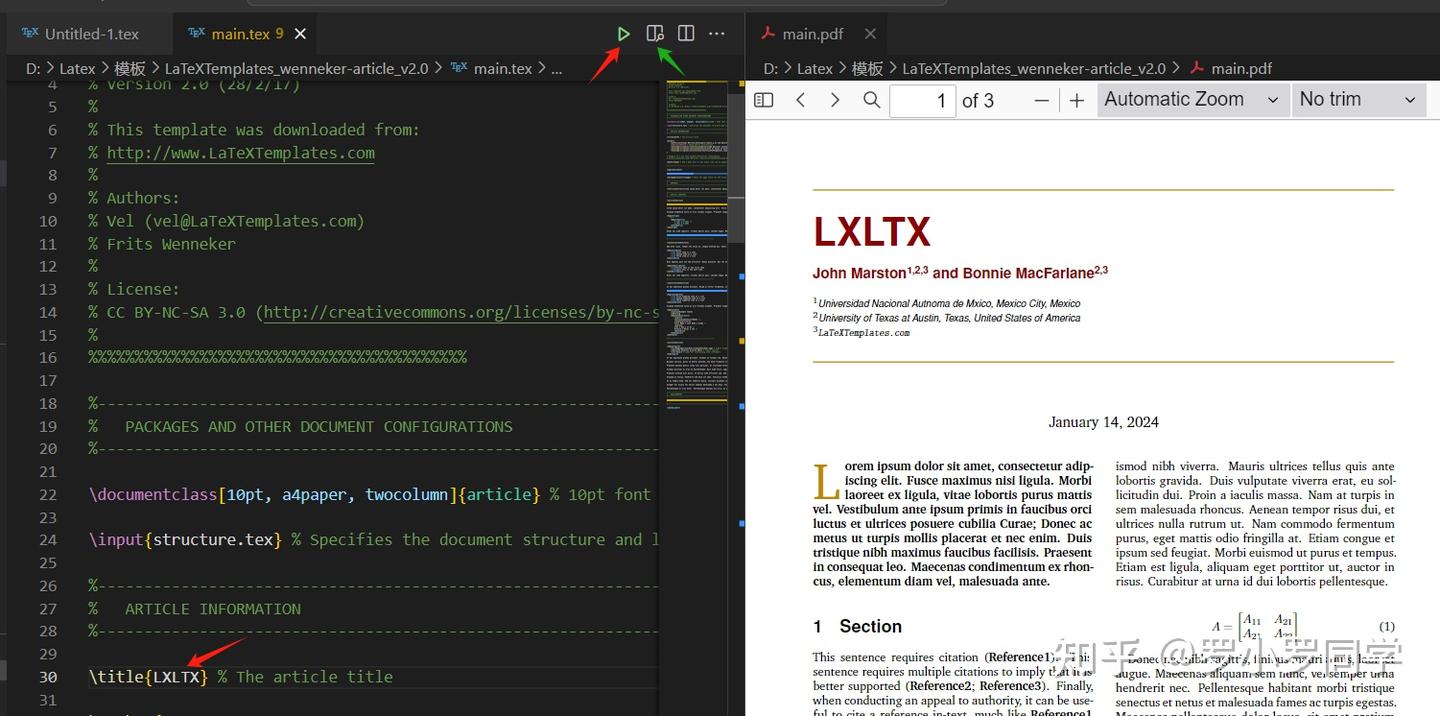Switch to the Untitled-1.tex tab
The width and height of the screenshot is (1440, 716).
(x=88, y=33)
